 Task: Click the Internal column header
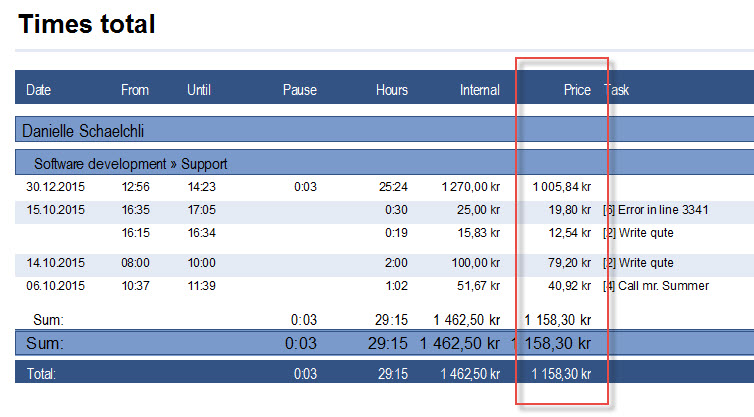[479, 90]
